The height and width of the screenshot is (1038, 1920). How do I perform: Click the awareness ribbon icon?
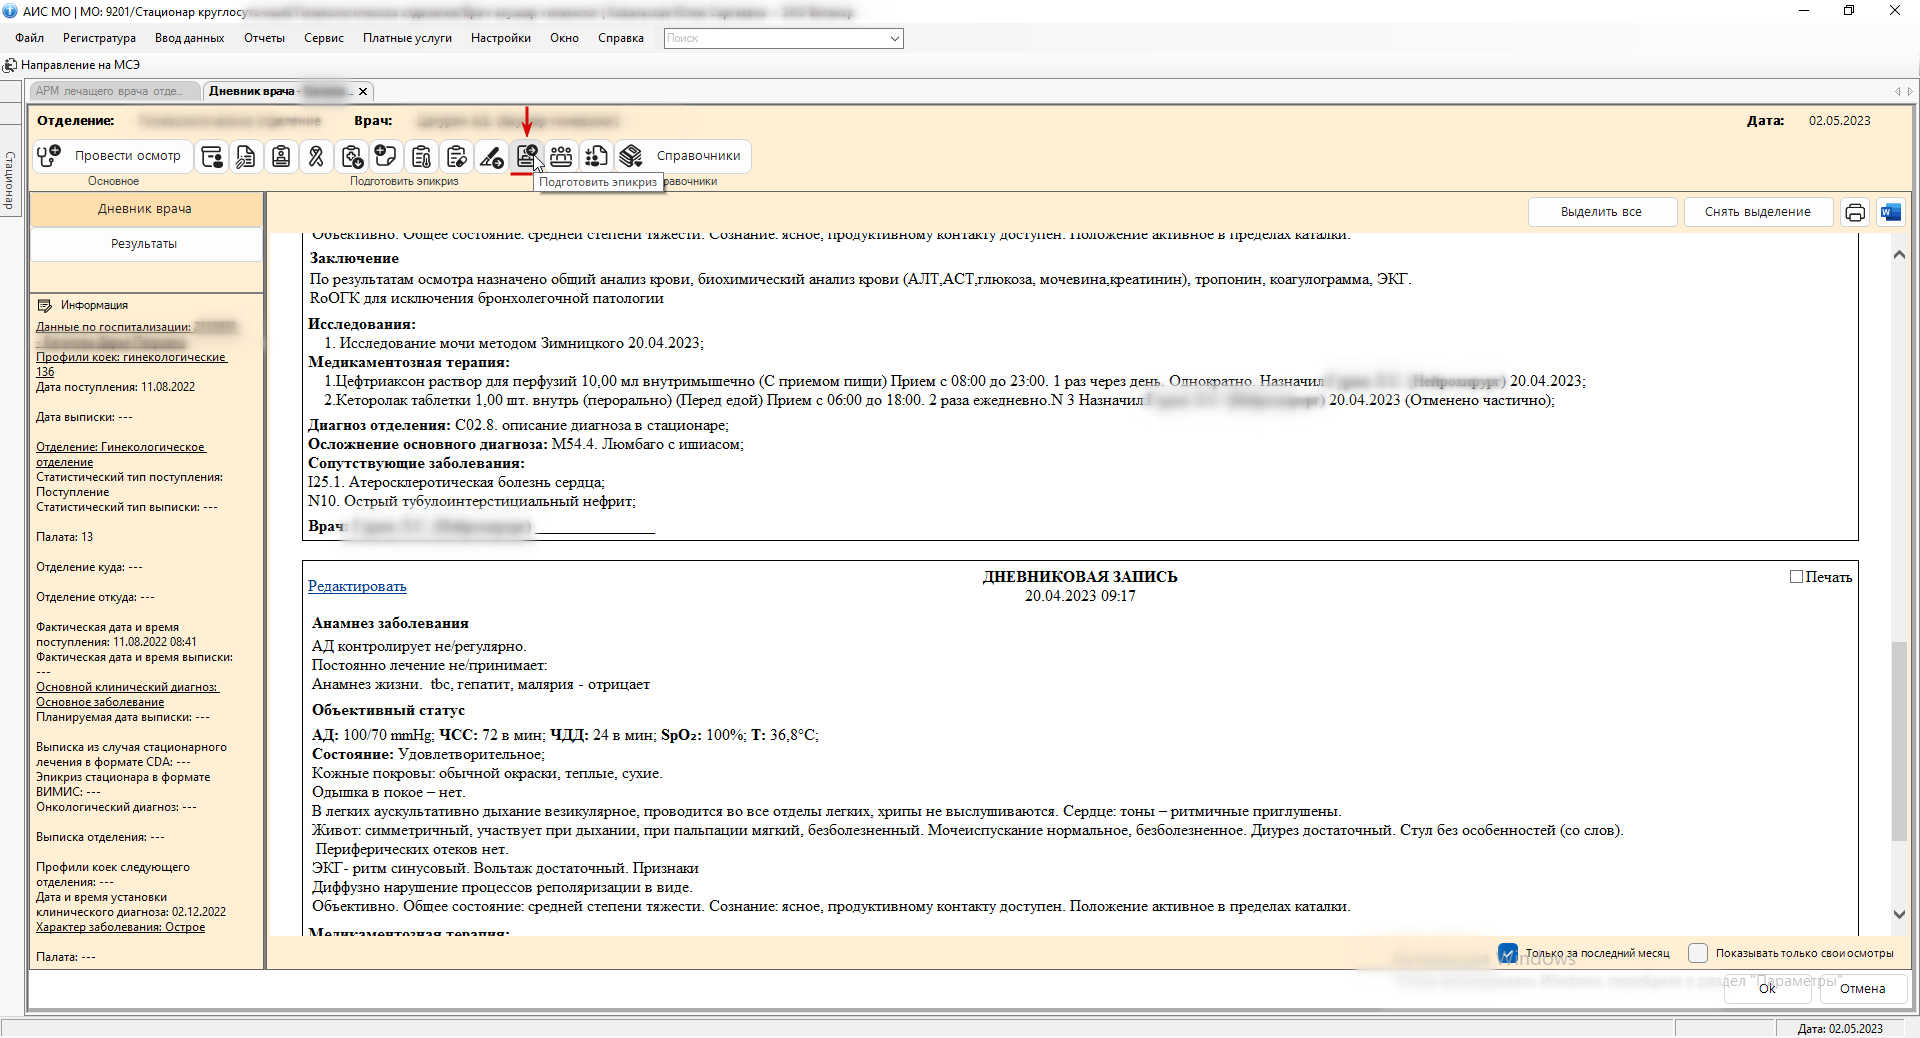[316, 156]
